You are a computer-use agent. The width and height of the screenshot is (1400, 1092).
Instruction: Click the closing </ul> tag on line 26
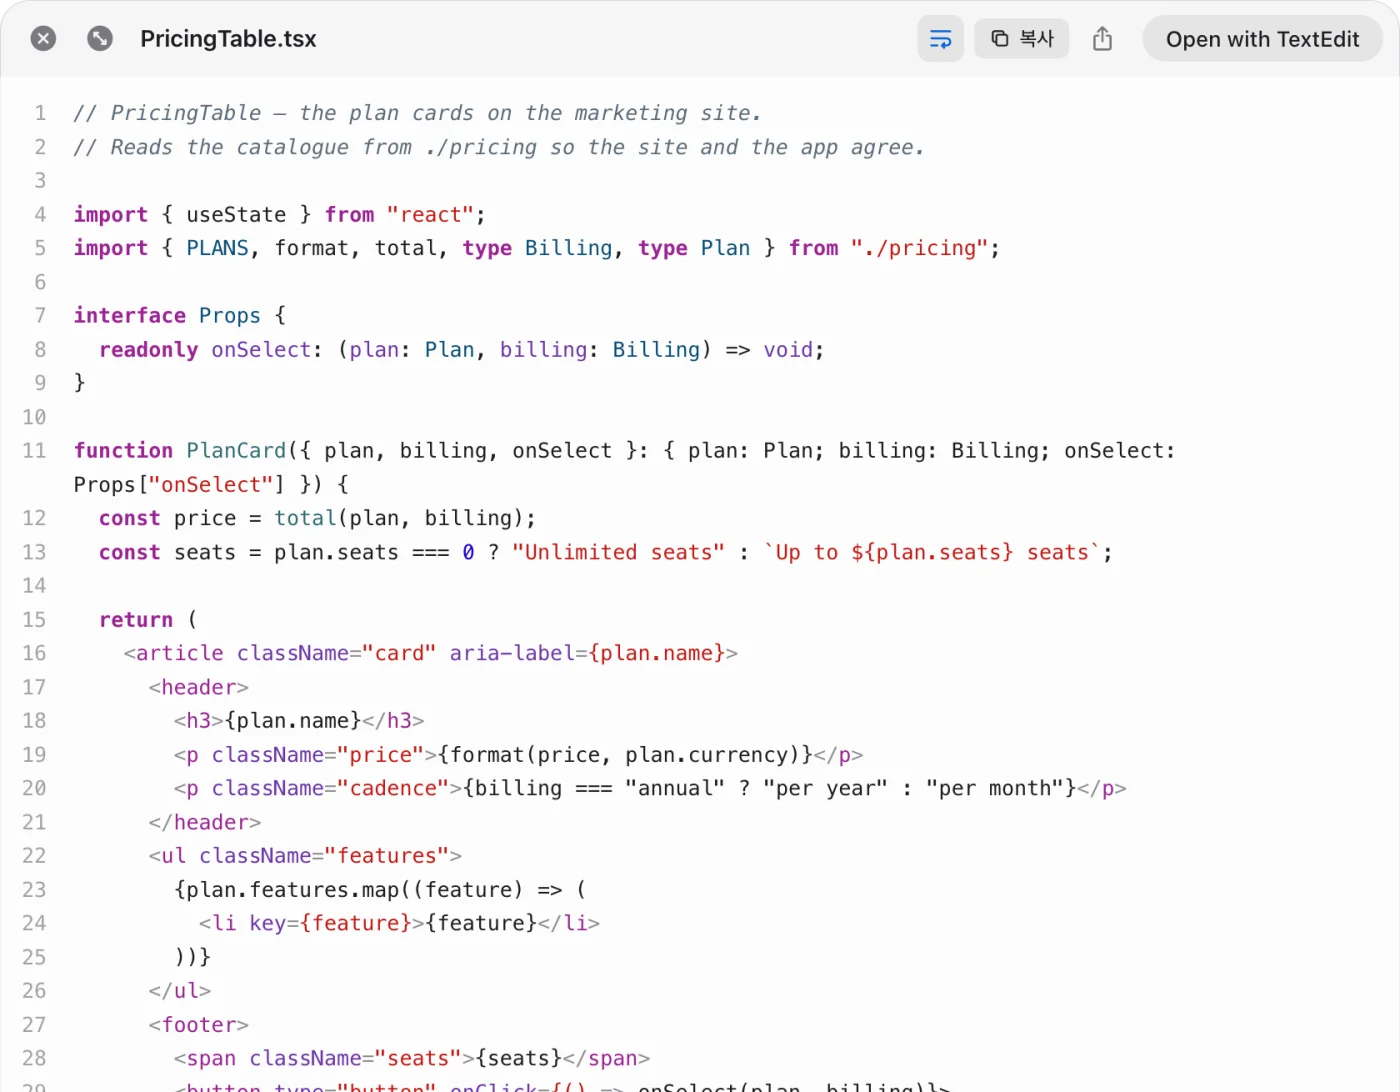pos(180,991)
